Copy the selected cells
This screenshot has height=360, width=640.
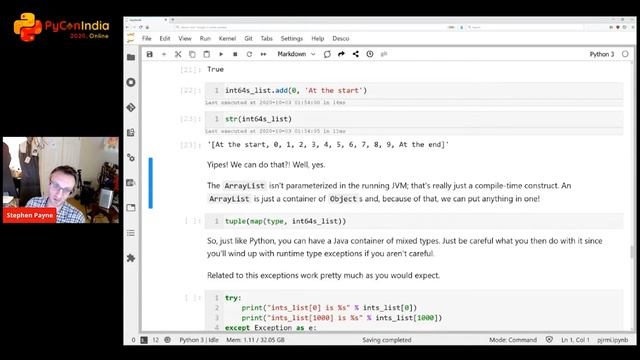click(192, 54)
